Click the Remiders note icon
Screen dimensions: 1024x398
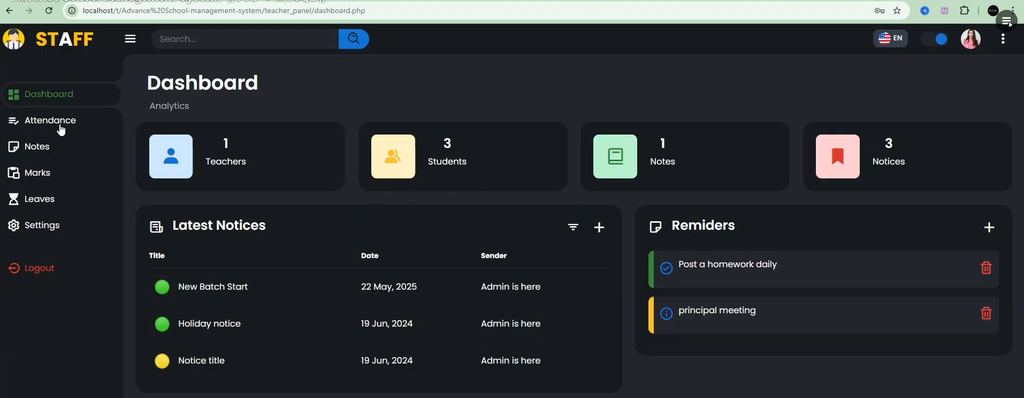[x=655, y=227]
